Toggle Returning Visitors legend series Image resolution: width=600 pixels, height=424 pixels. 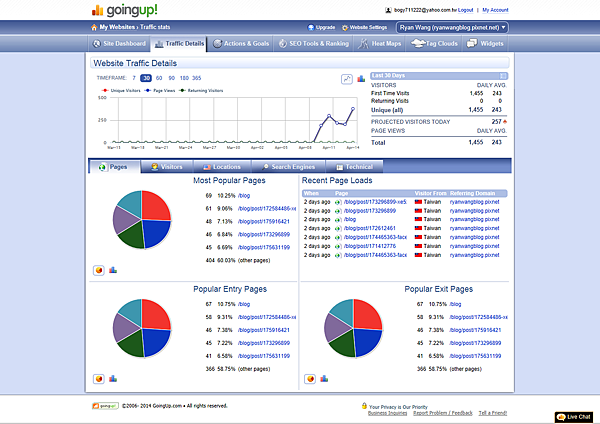pyautogui.click(x=201, y=91)
